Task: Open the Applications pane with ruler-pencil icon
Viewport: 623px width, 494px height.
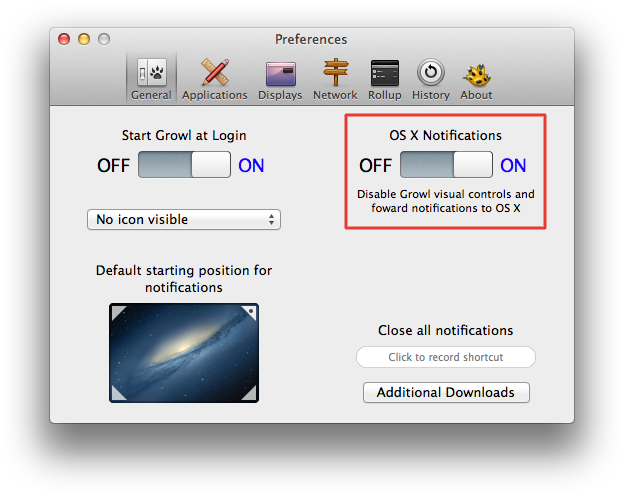Action: (215, 79)
